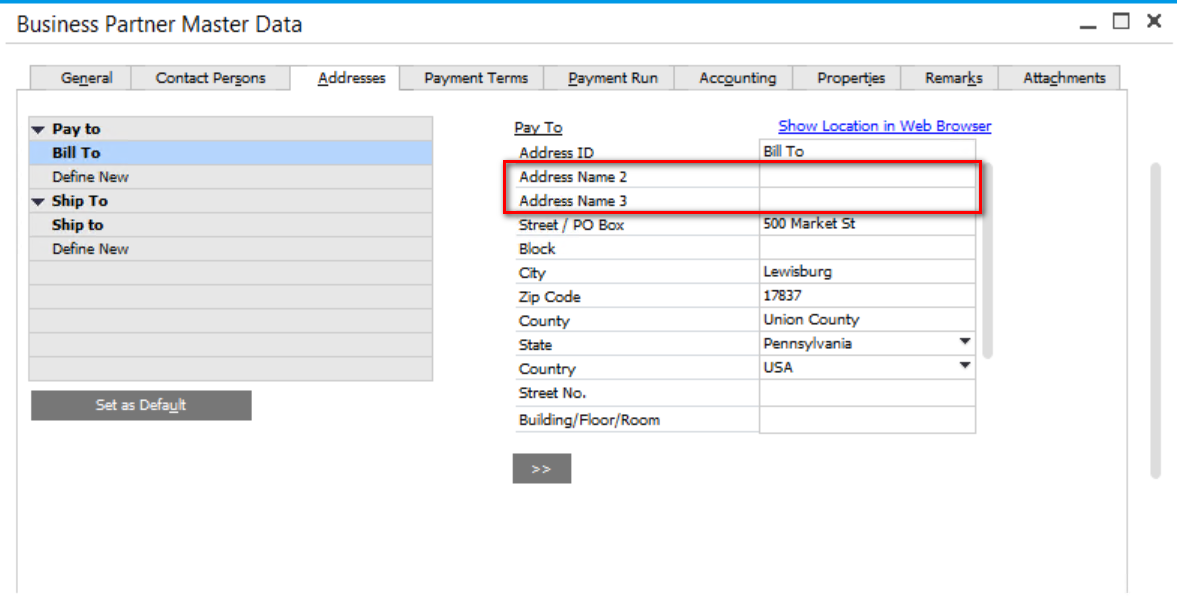Open the Contact Persons tab
Screen dimensions: 1177x600
click(211, 78)
